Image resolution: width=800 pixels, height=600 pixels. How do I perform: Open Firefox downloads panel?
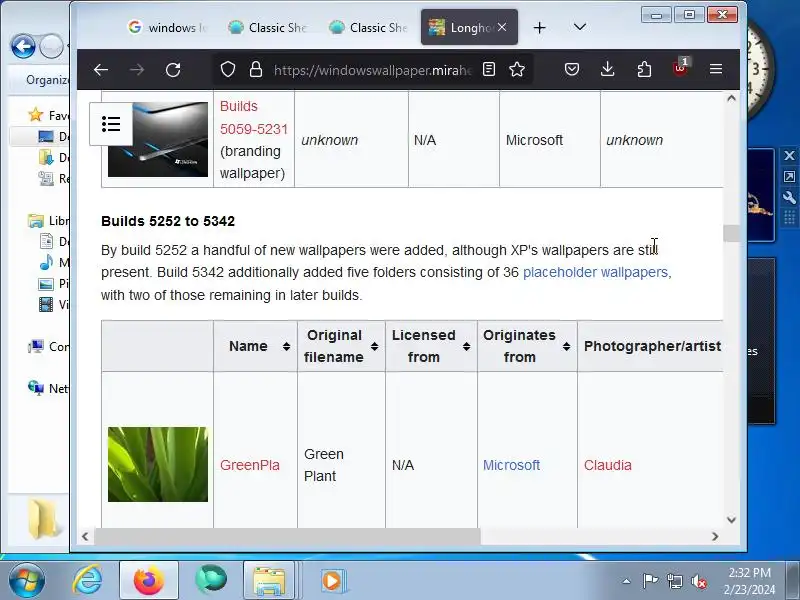[607, 69]
